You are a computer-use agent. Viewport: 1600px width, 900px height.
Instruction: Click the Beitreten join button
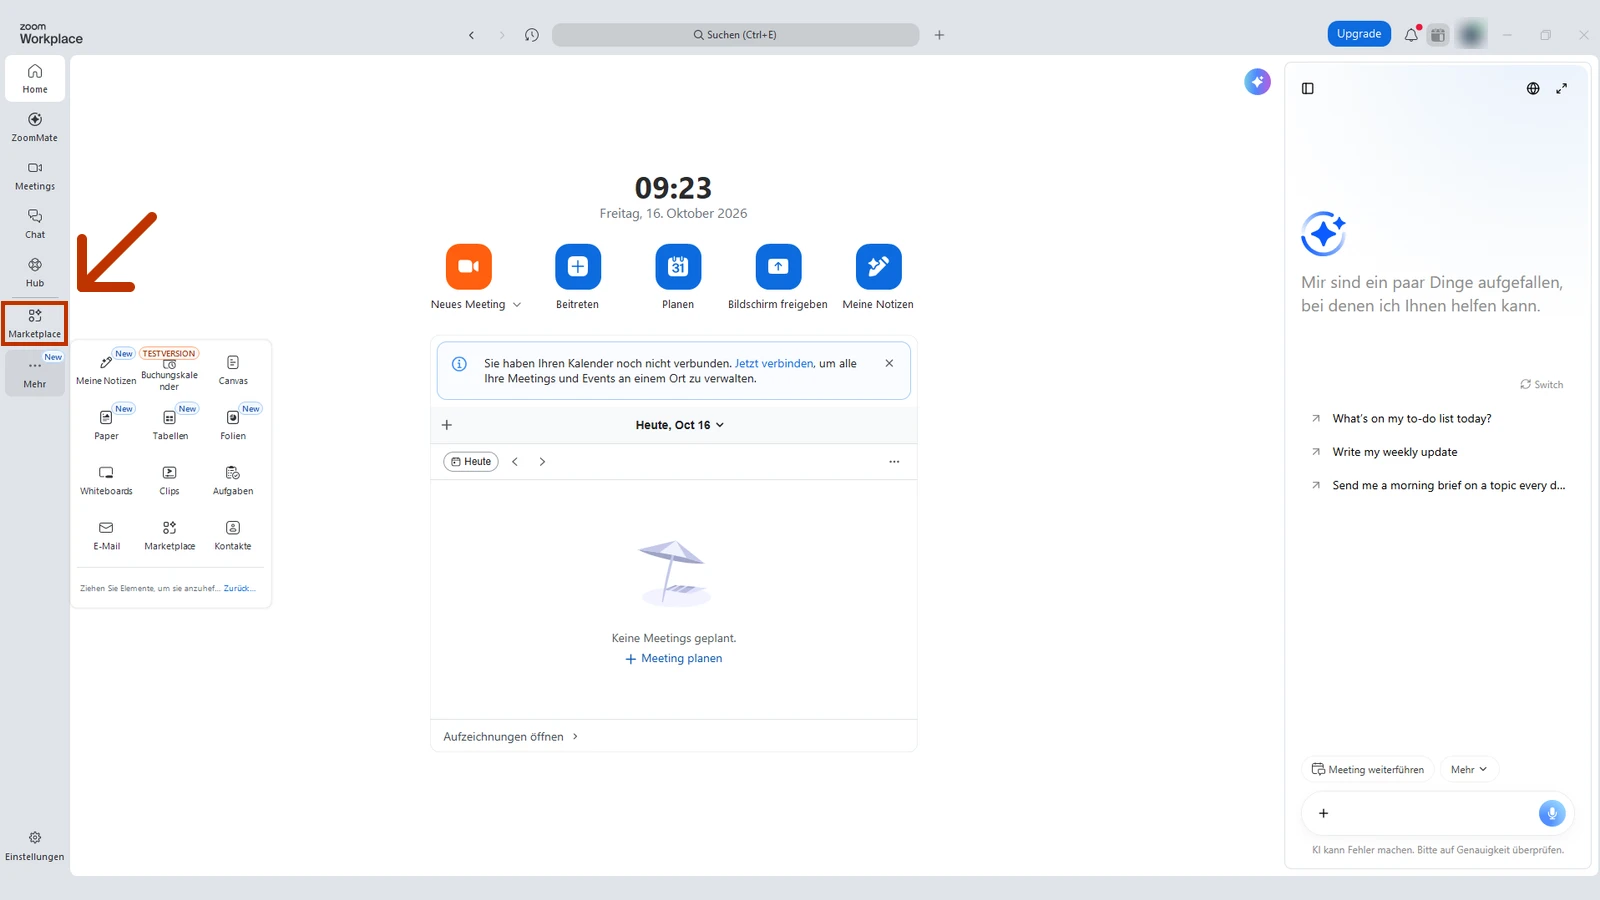pyautogui.click(x=578, y=267)
